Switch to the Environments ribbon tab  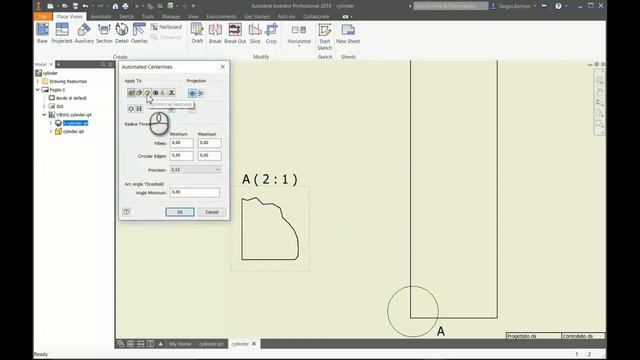[x=221, y=16]
